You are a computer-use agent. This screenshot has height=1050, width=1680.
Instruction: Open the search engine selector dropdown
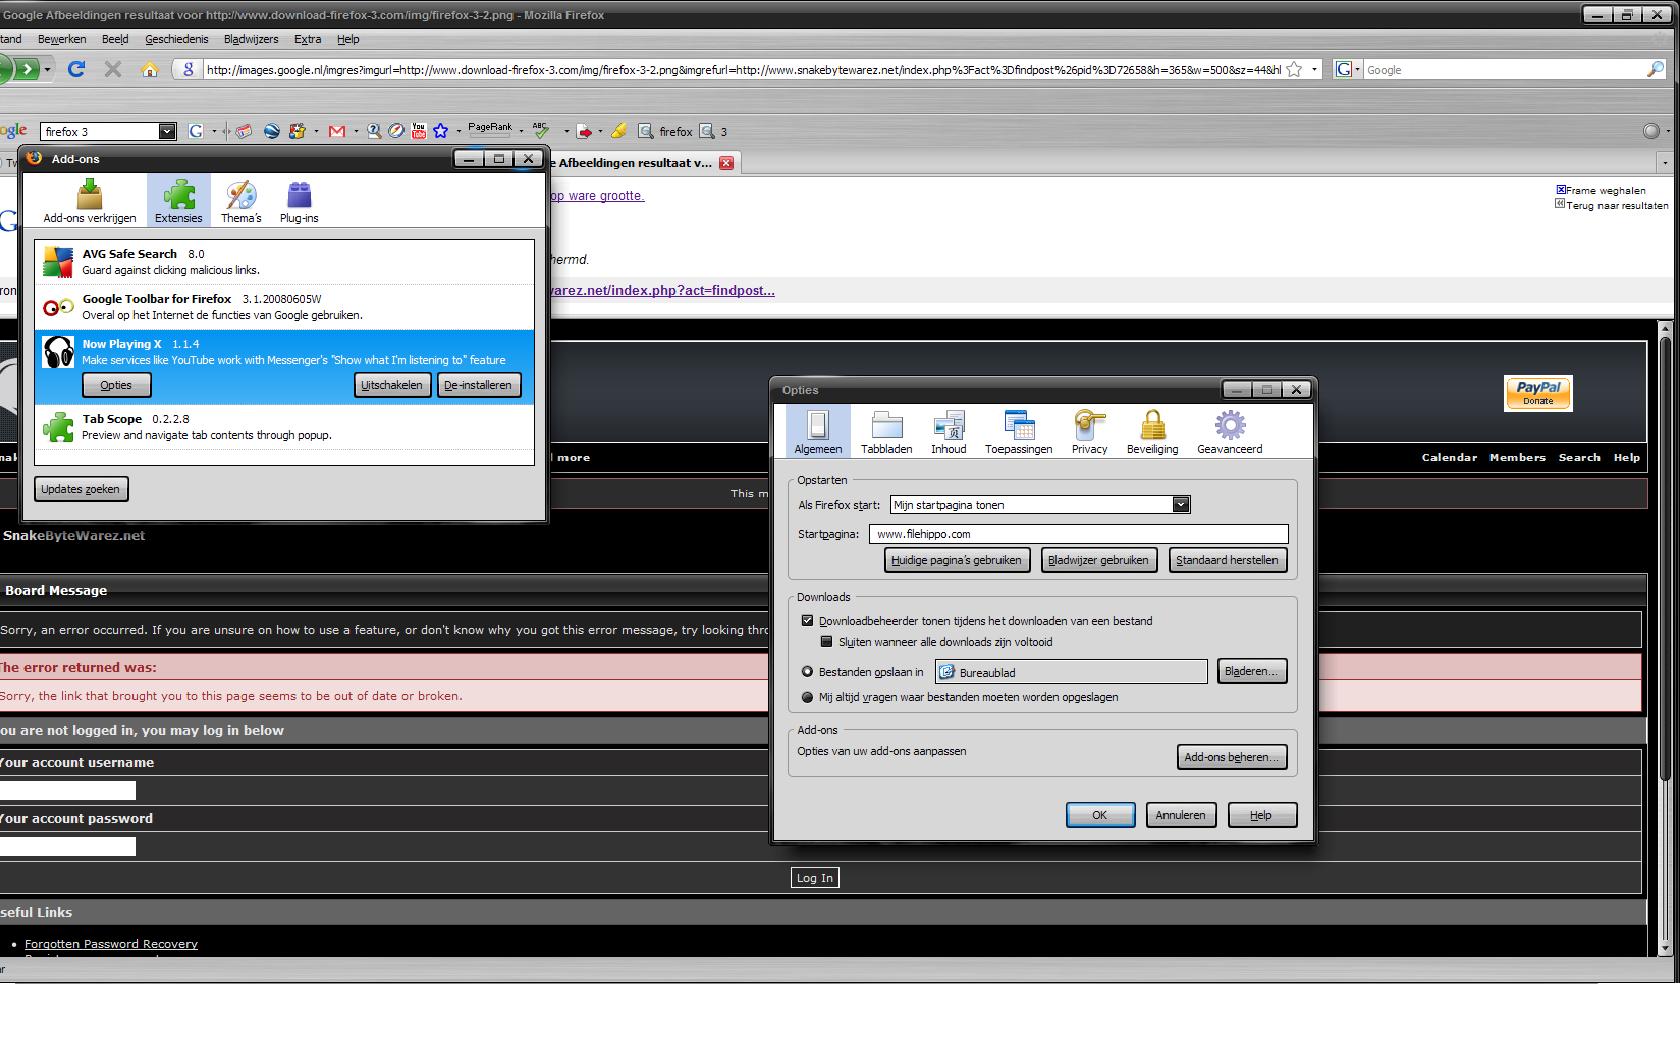click(x=1347, y=69)
